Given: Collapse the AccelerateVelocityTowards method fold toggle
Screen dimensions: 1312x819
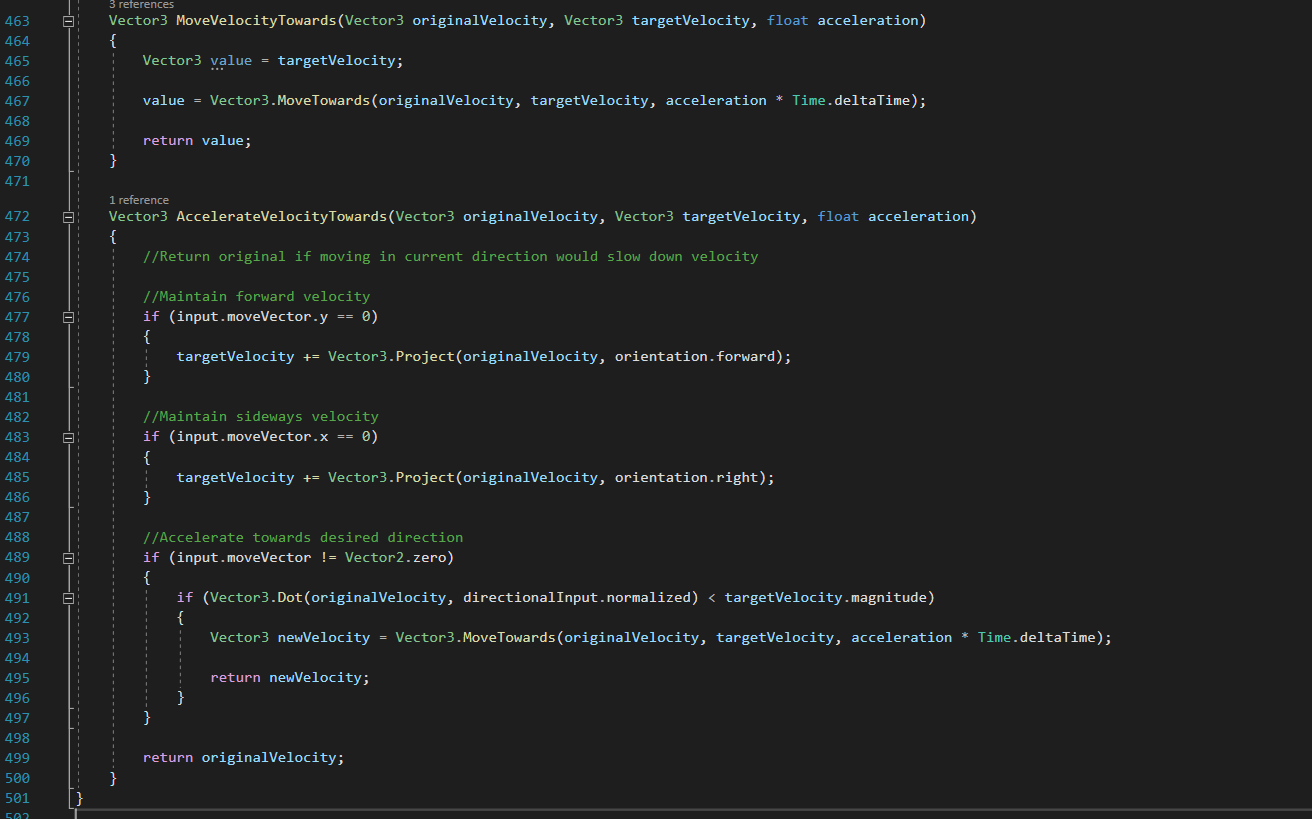Looking at the screenshot, I should pyautogui.click(x=68, y=217).
